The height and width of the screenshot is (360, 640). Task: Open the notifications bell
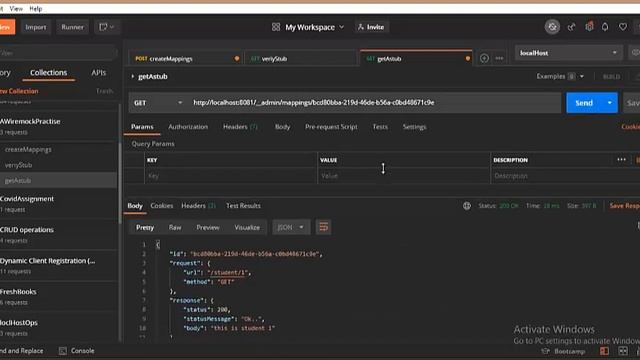[x=605, y=27]
